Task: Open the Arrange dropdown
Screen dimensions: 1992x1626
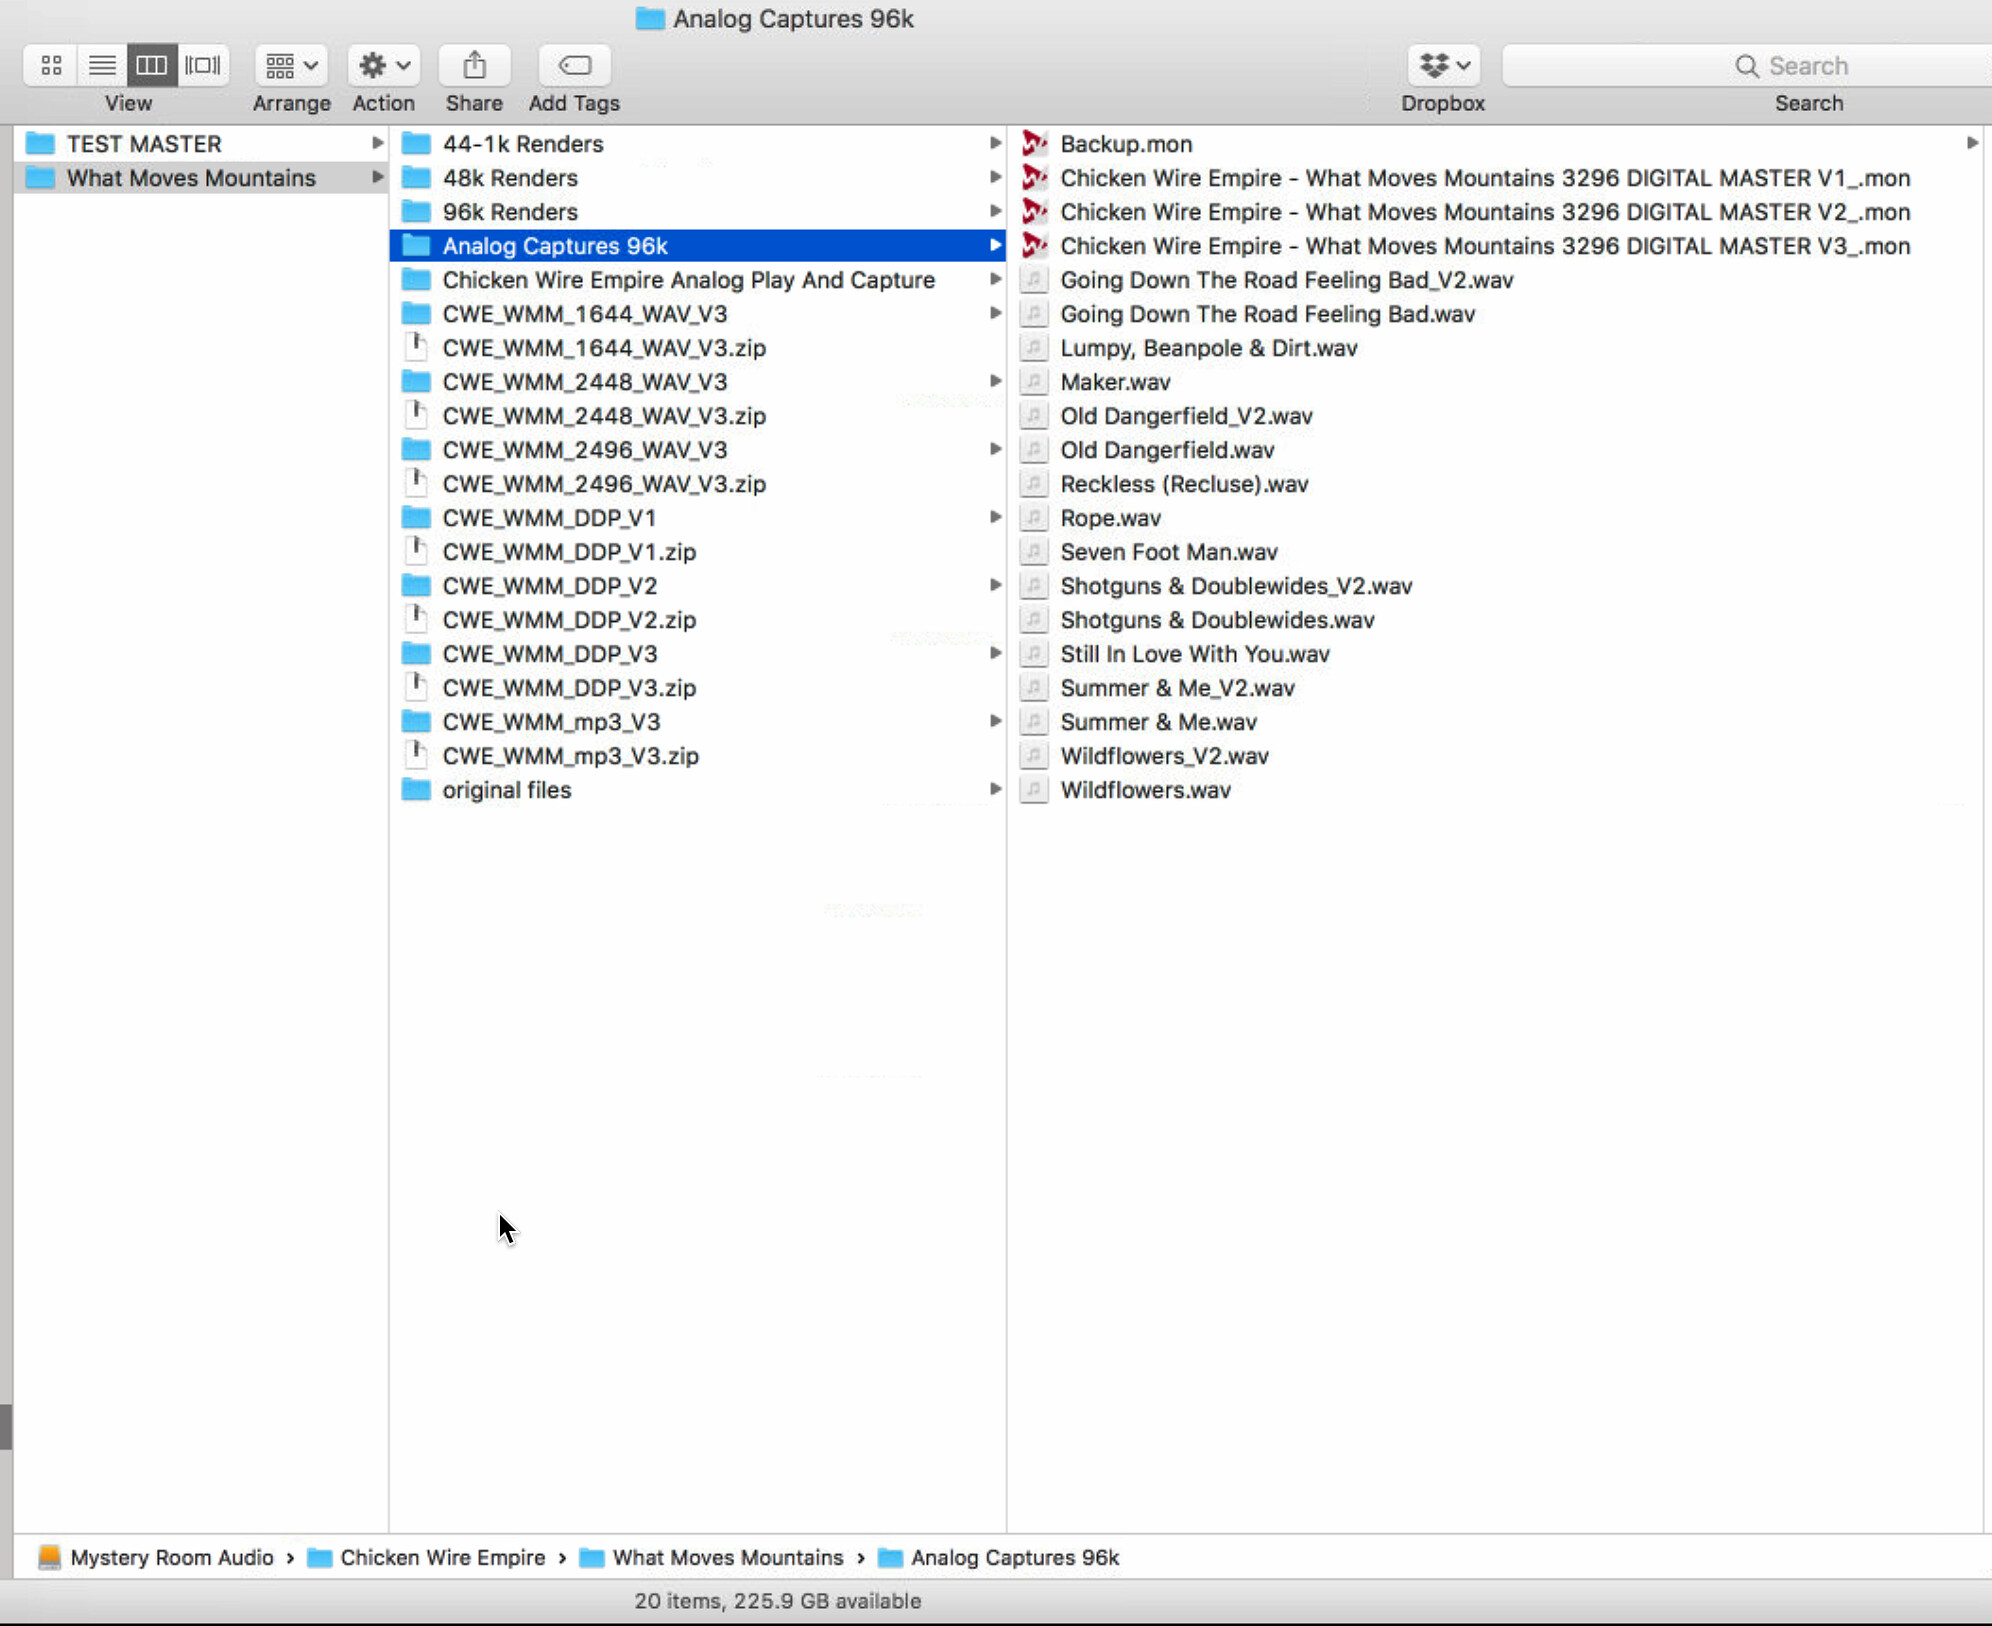Action: [291, 66]
